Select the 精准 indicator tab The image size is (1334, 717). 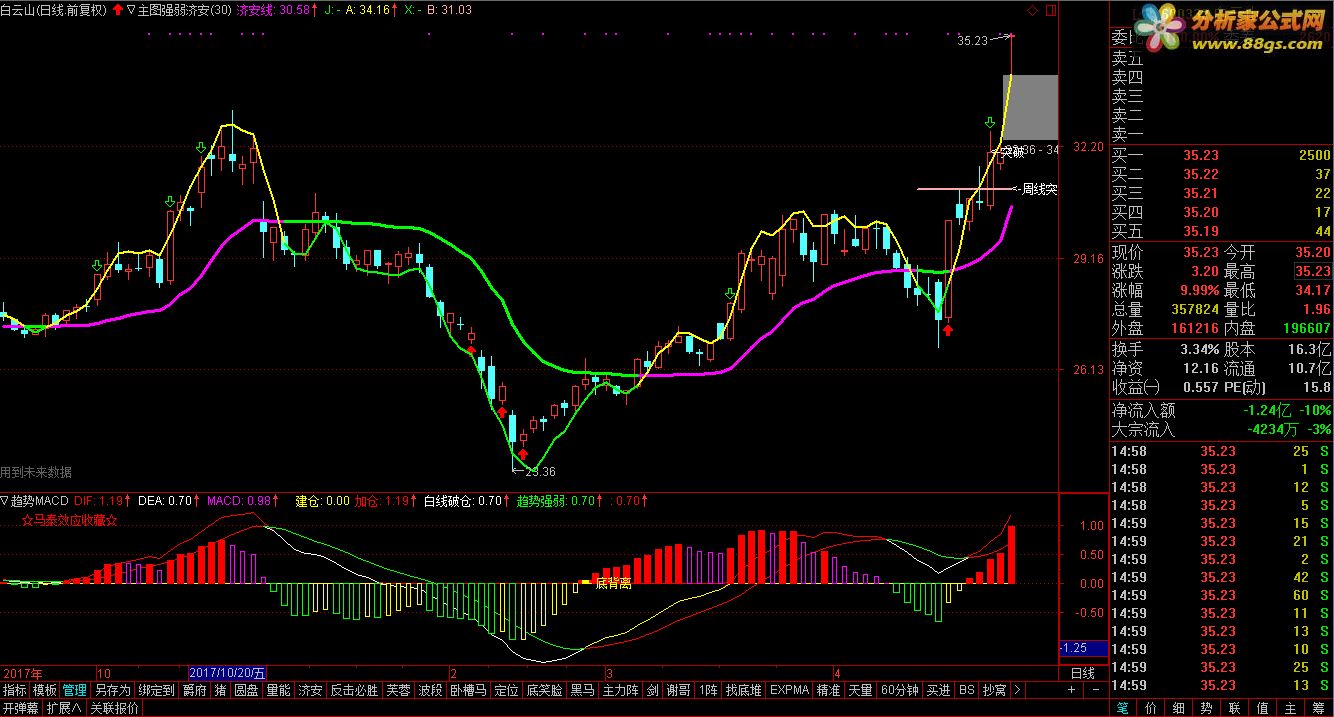point(828,690)
